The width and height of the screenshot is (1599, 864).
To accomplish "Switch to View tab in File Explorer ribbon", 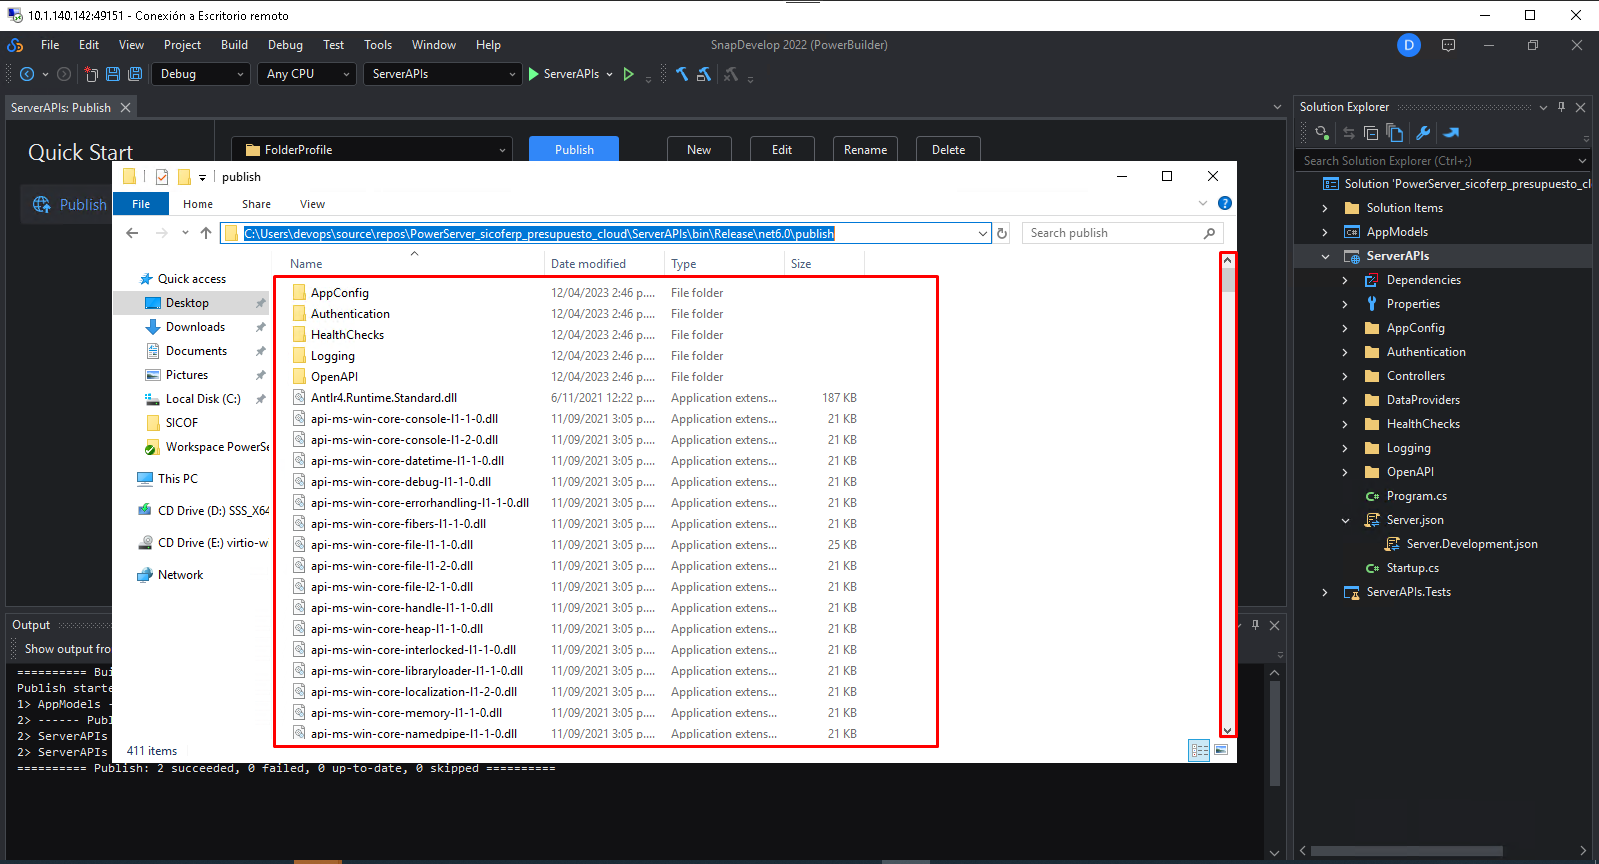I will click(312, 204).
